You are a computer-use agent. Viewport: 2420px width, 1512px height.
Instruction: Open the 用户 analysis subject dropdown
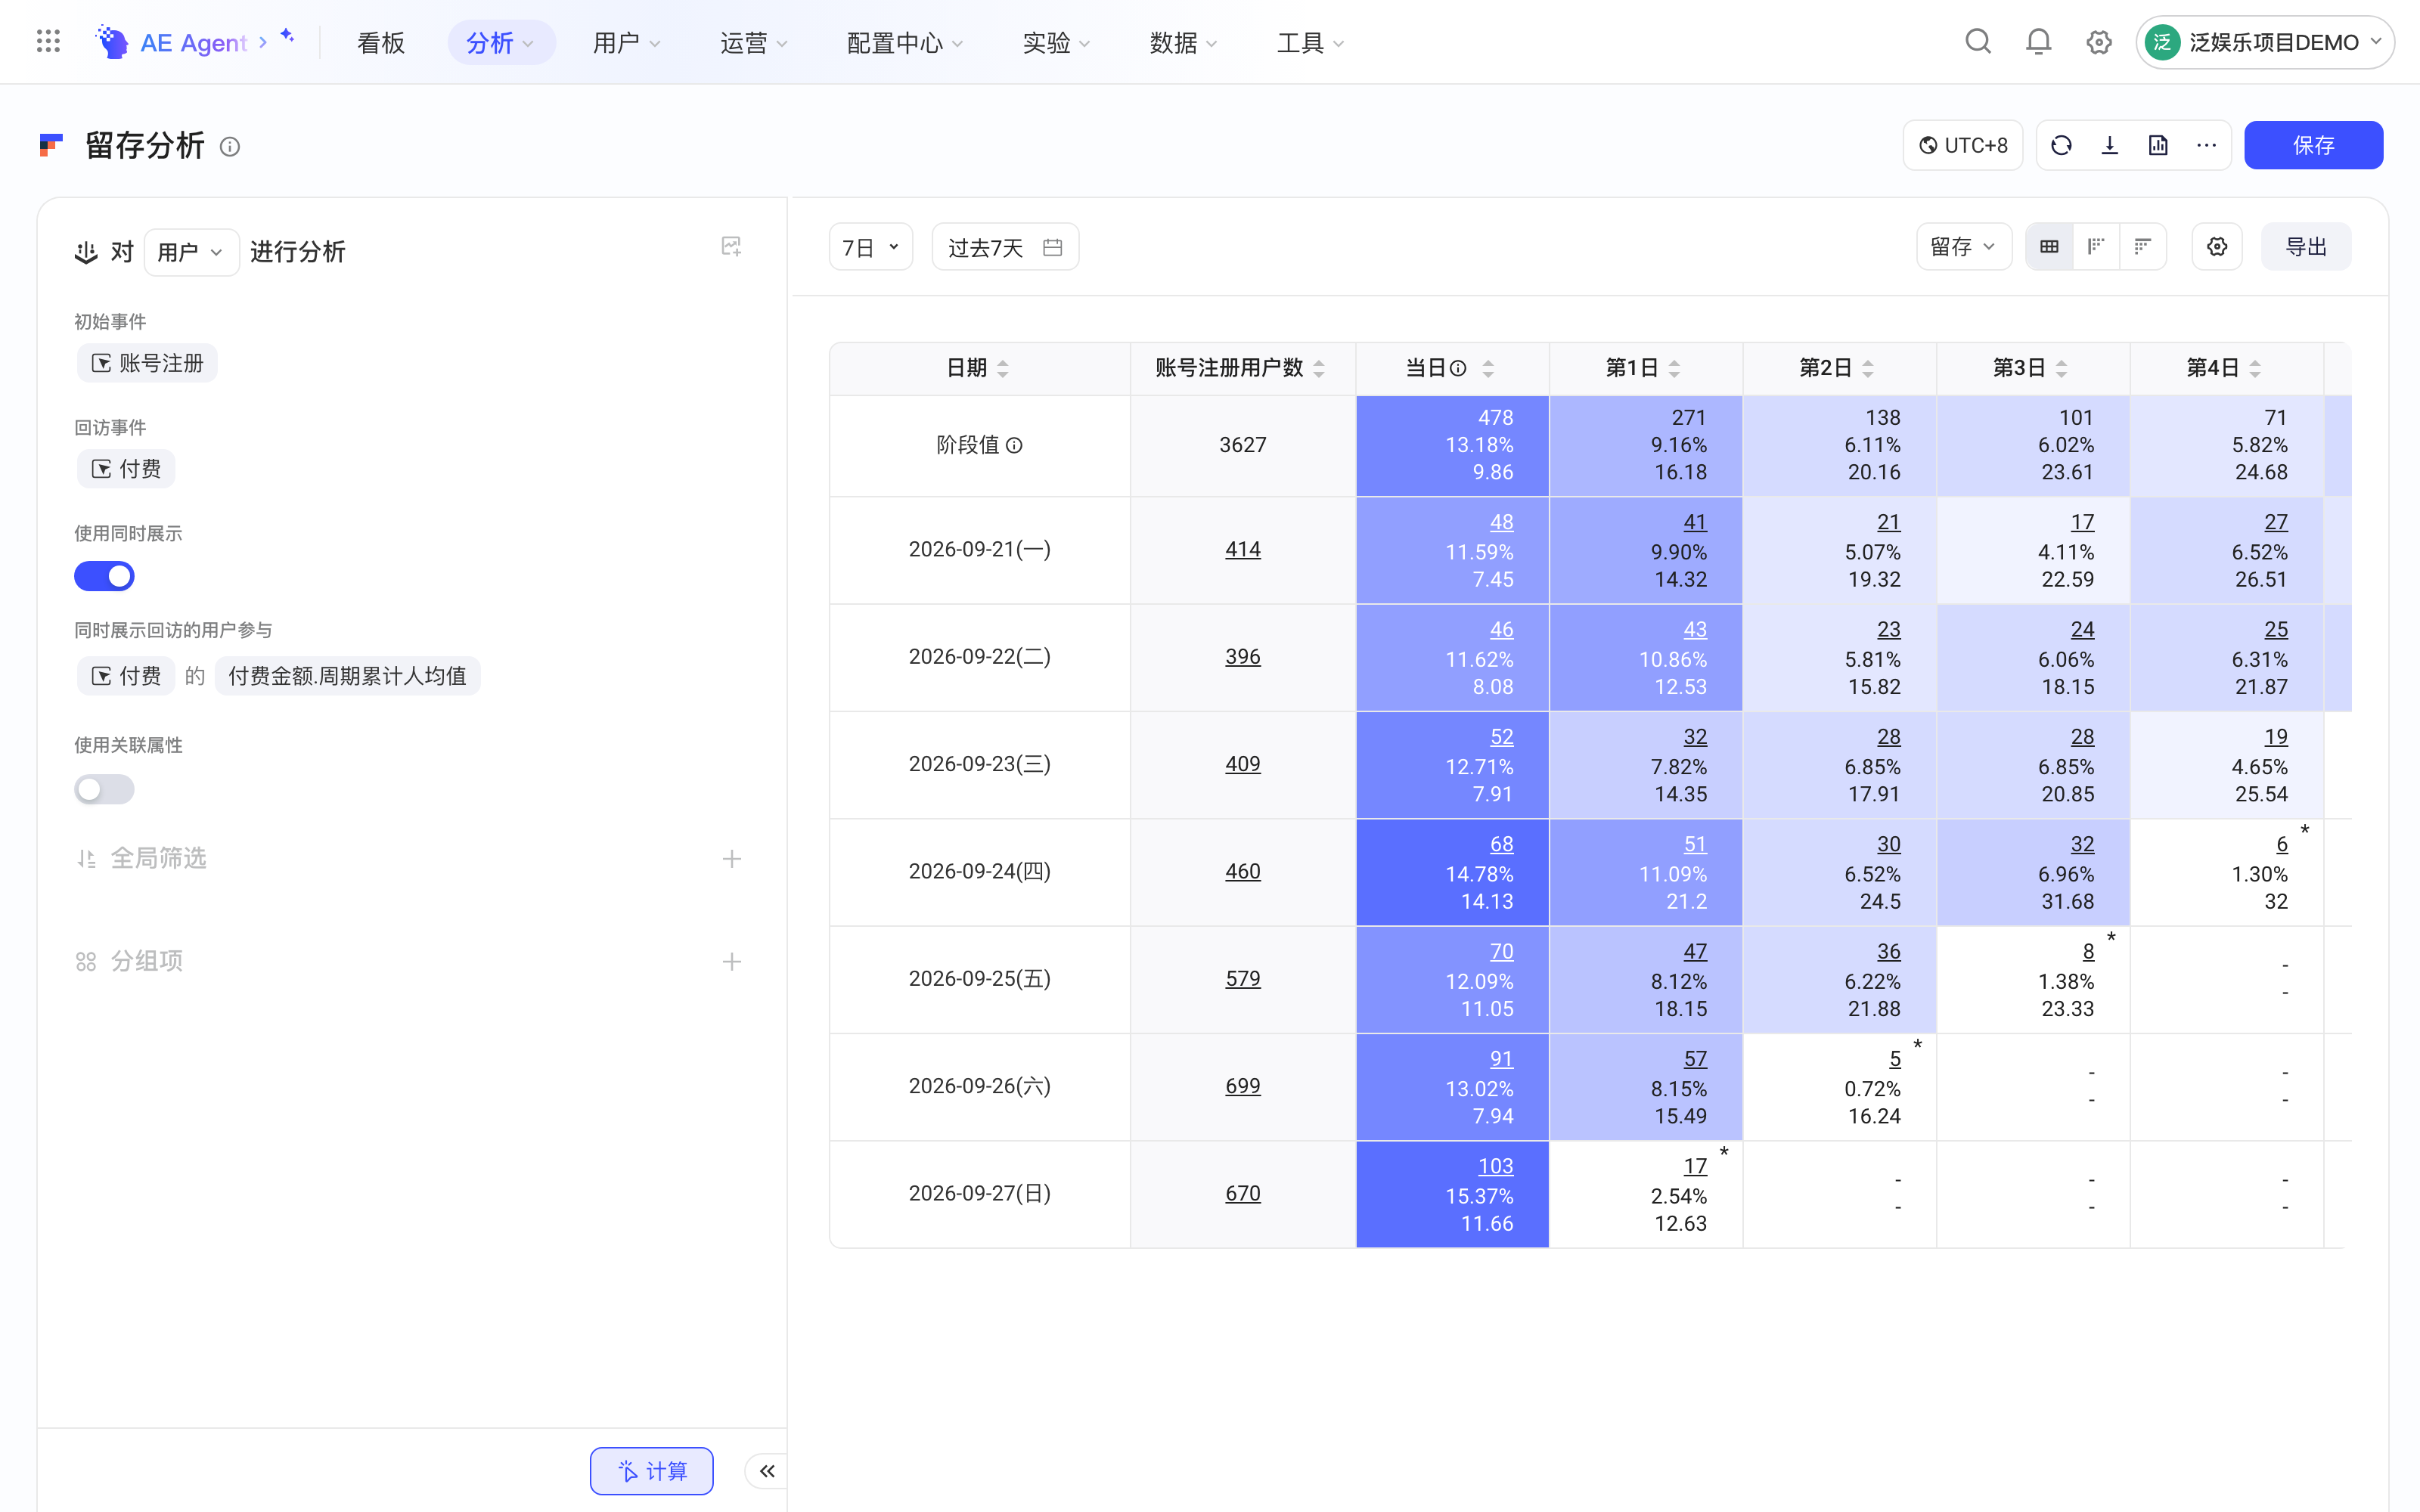[191, 252]
